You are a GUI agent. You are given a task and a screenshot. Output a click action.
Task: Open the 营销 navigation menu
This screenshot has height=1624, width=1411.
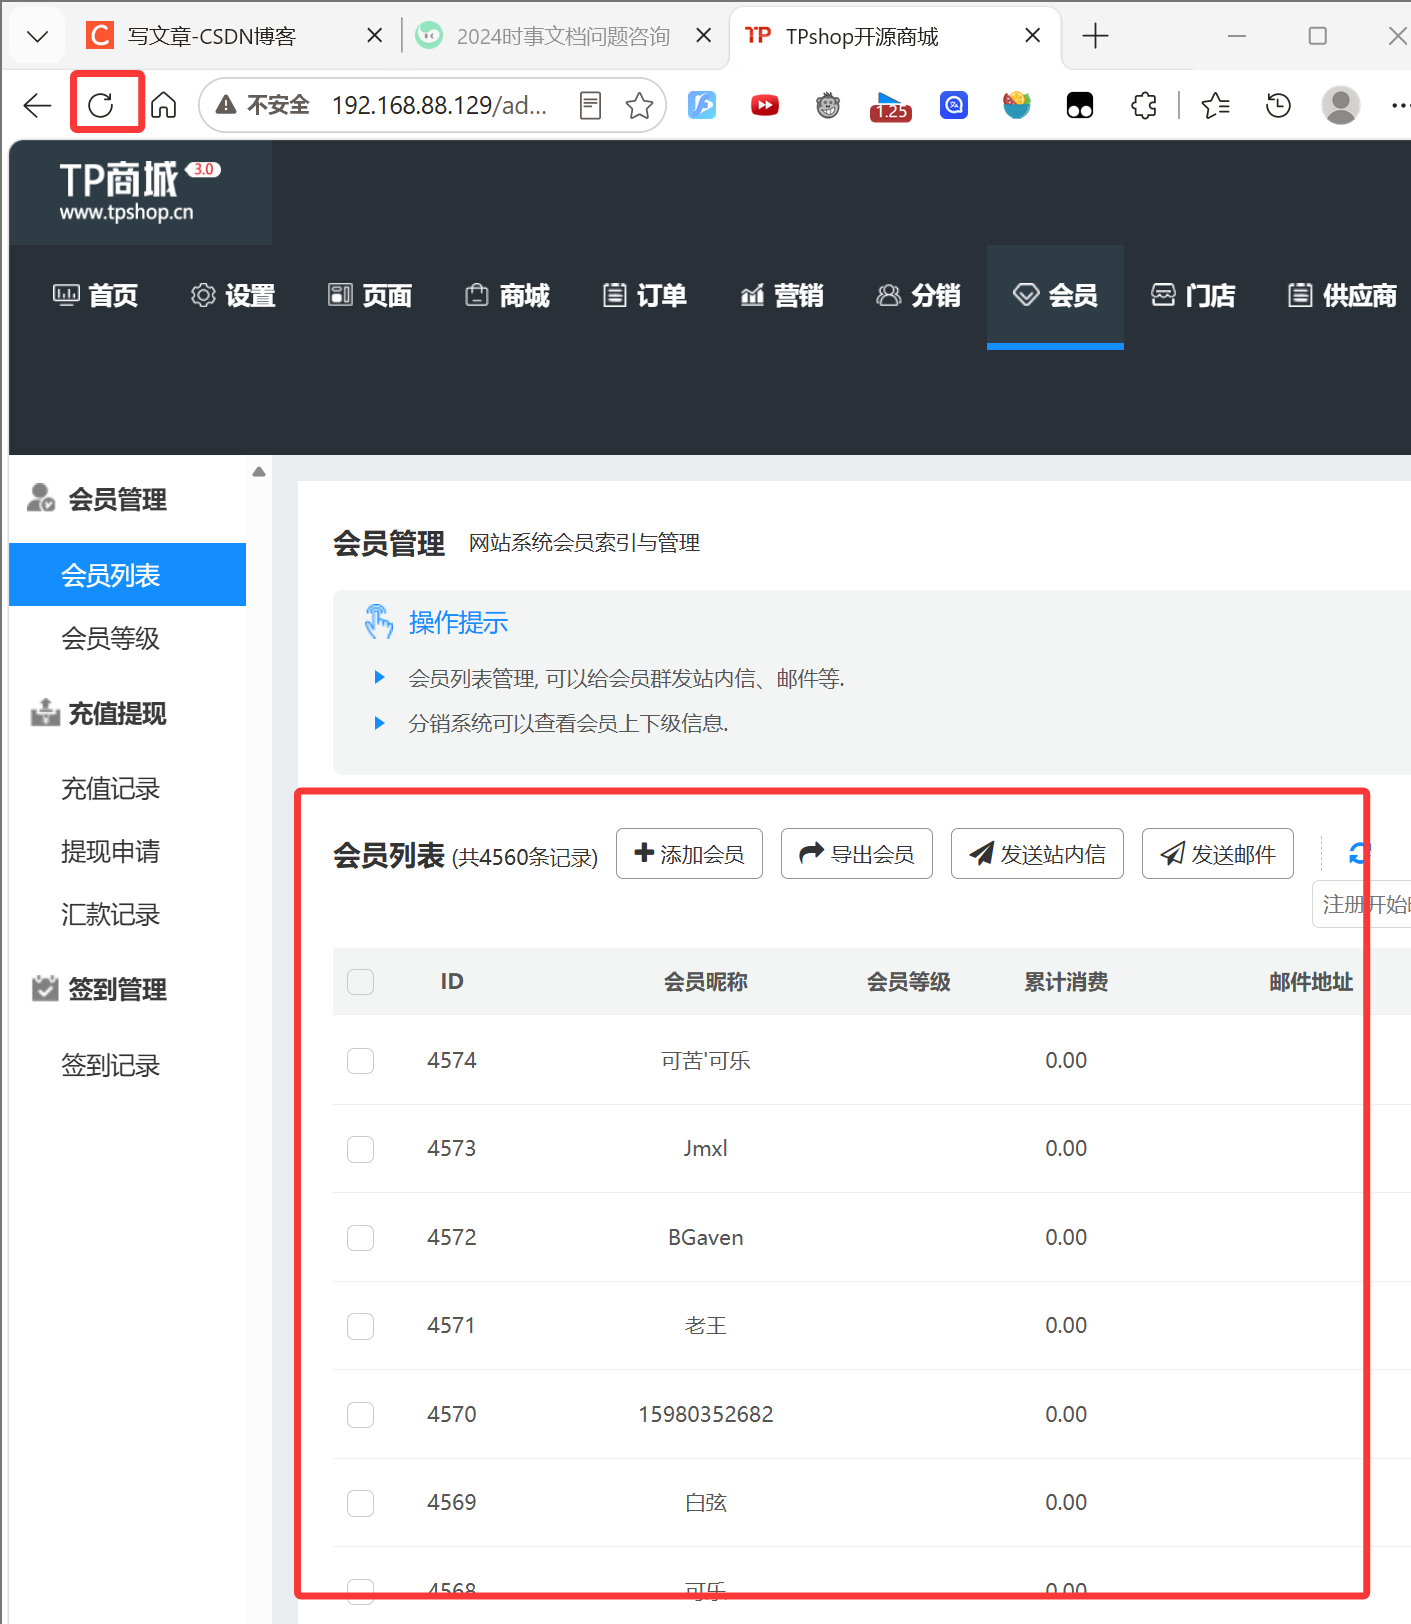tap(781, 296)
